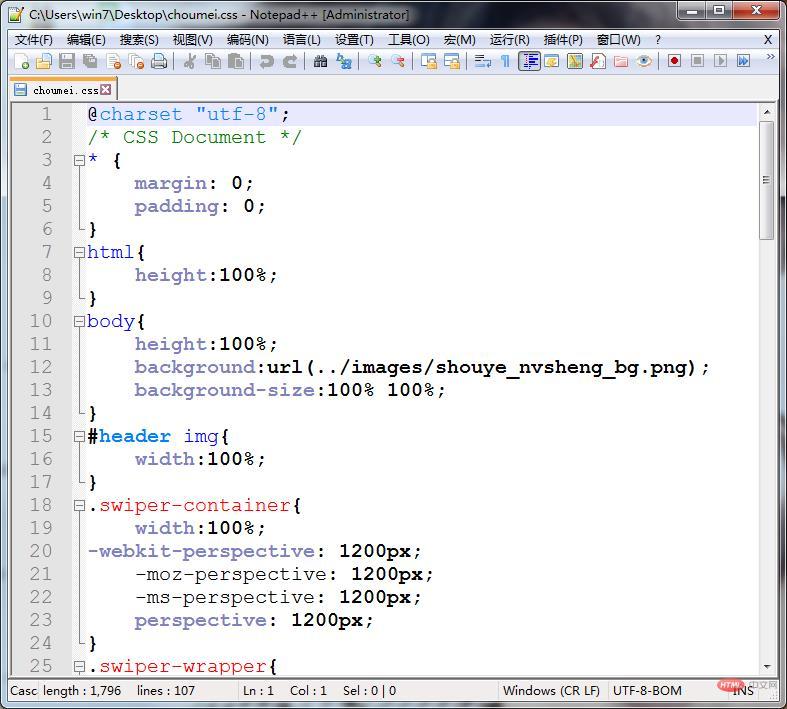Screen dimensions: 787x709
Task: Open the function list icon
Action: 598,61
